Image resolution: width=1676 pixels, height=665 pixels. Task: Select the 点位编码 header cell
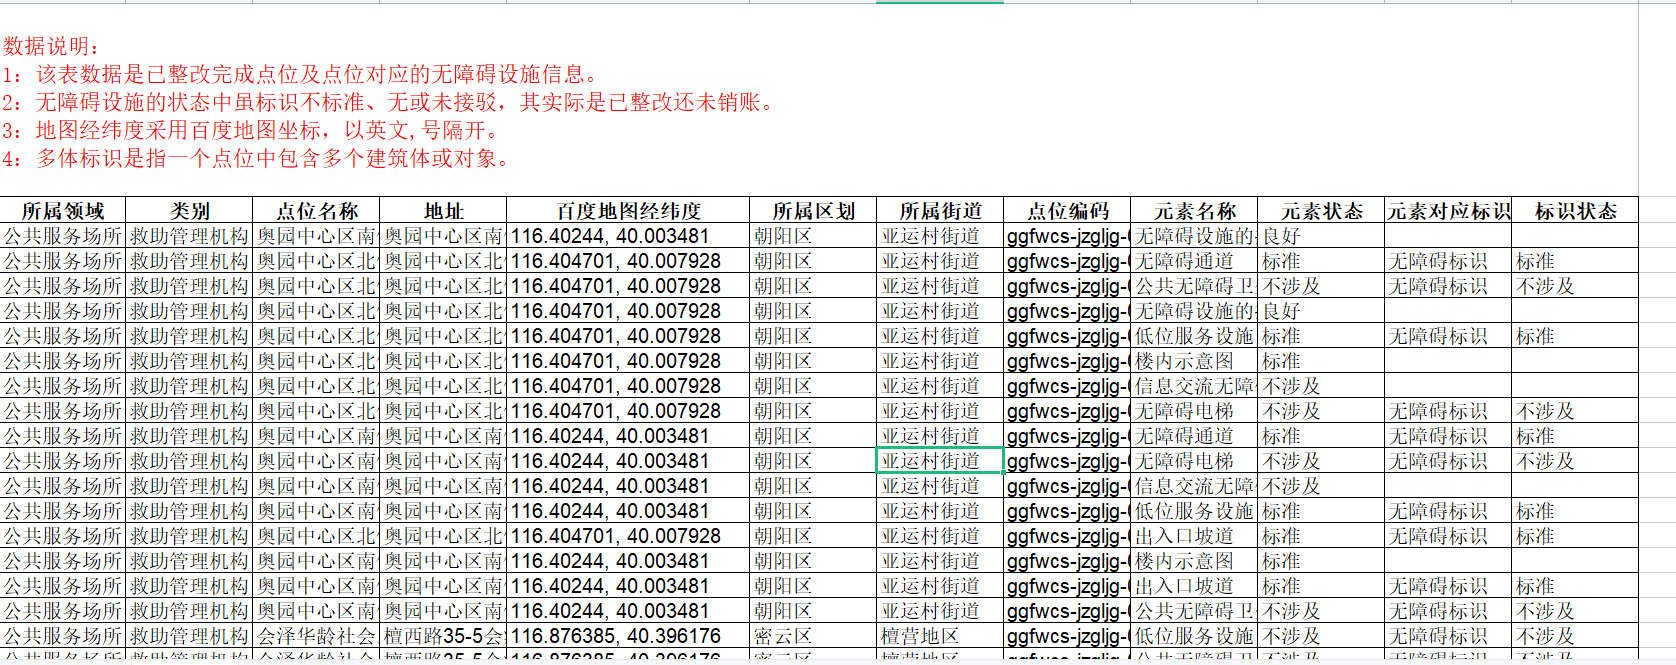1067,211
